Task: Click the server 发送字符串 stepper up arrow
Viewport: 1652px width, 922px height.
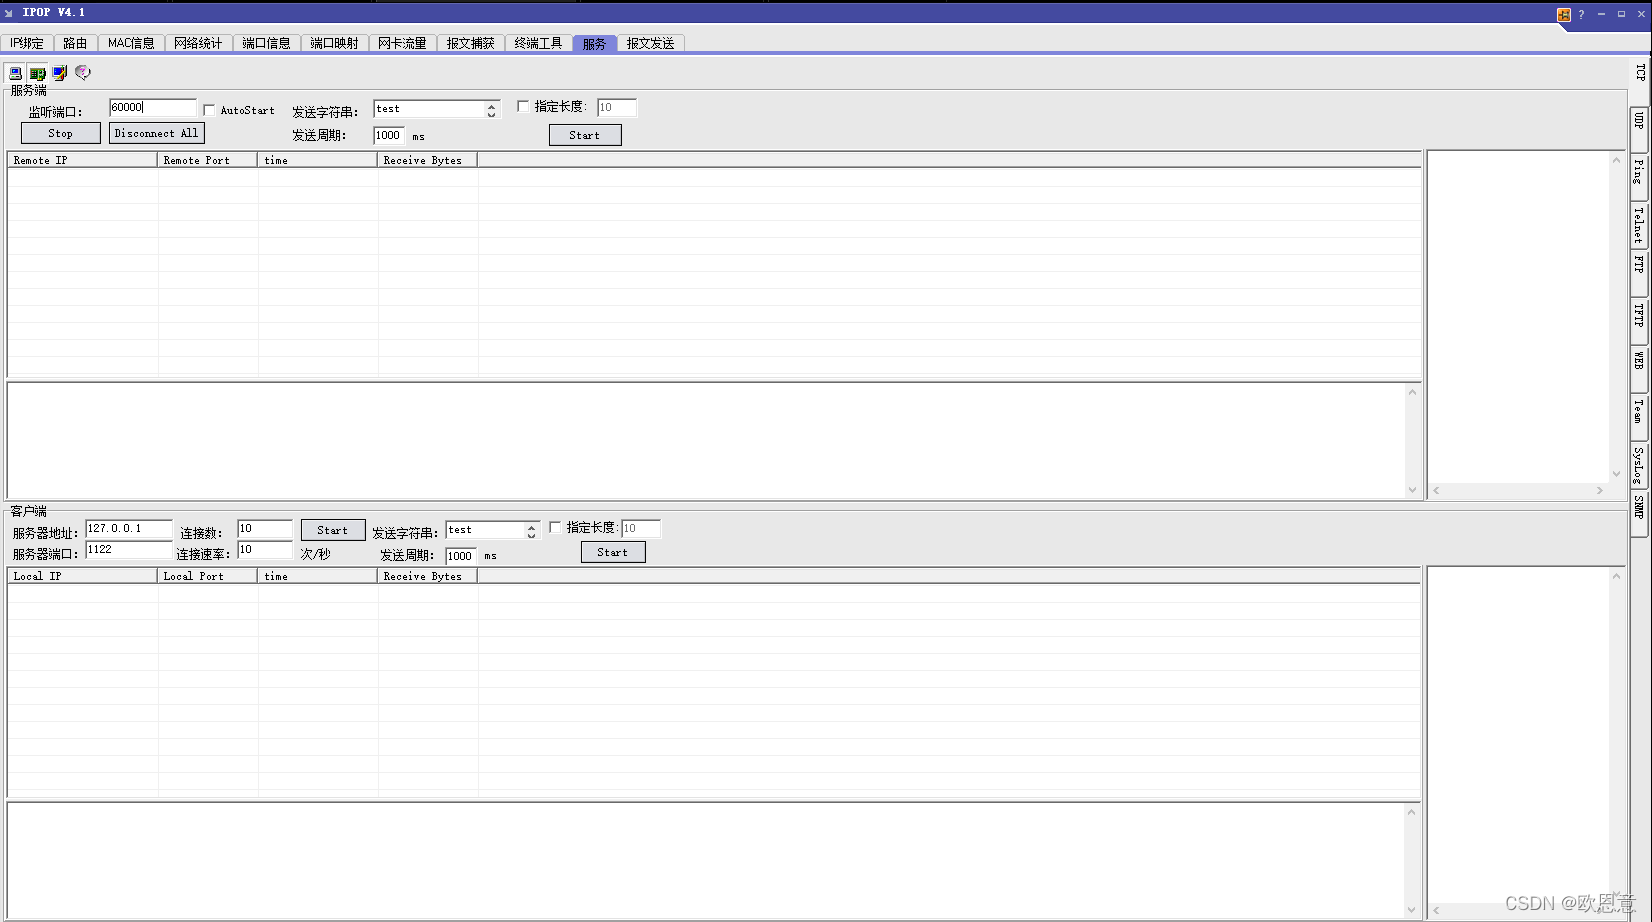Action: coord(491,105)
